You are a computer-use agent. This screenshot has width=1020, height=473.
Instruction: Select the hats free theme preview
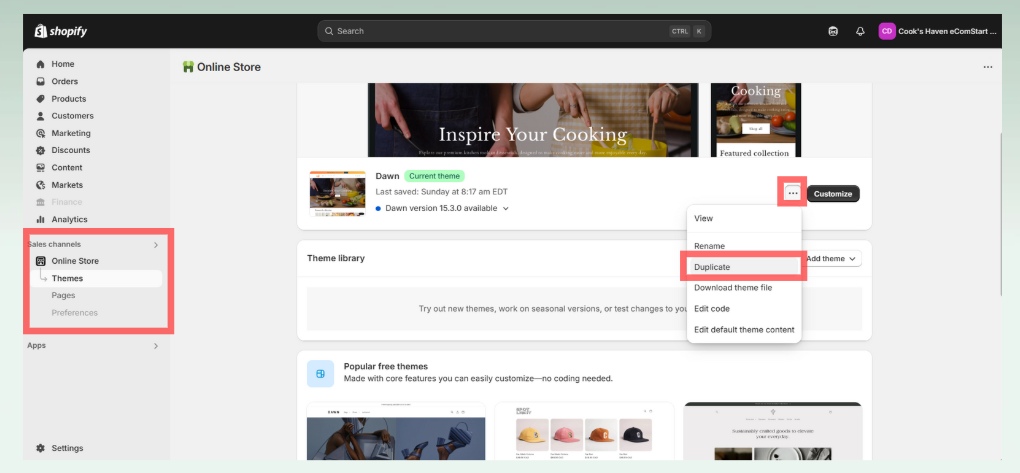click(x=584, y=431)
